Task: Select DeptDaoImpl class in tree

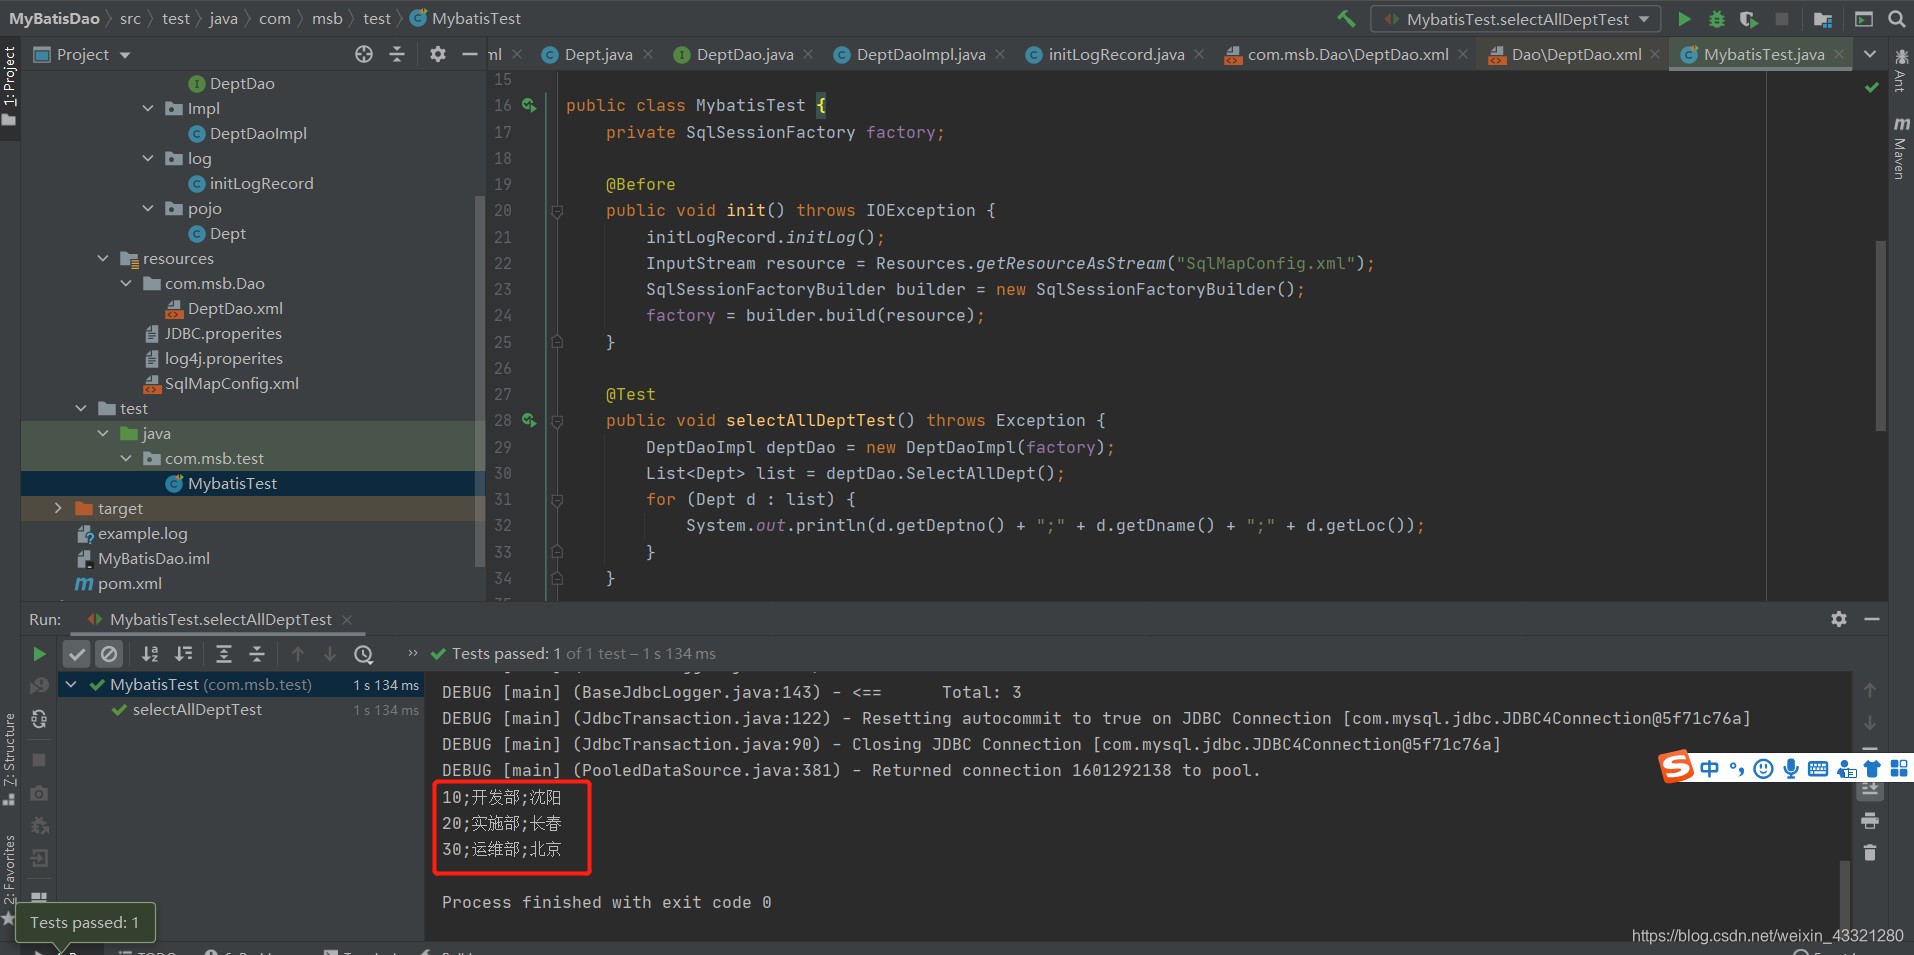Action: [x=258, y=133]
